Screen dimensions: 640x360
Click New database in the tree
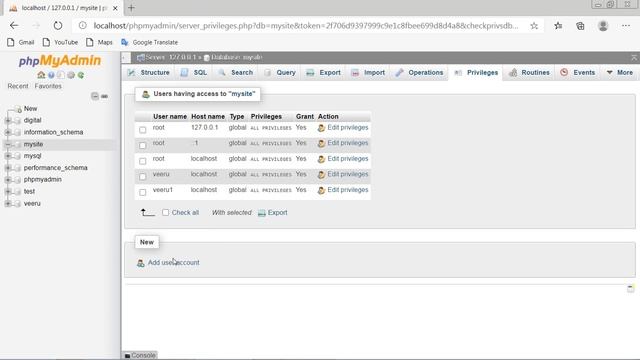coord(30,109)
